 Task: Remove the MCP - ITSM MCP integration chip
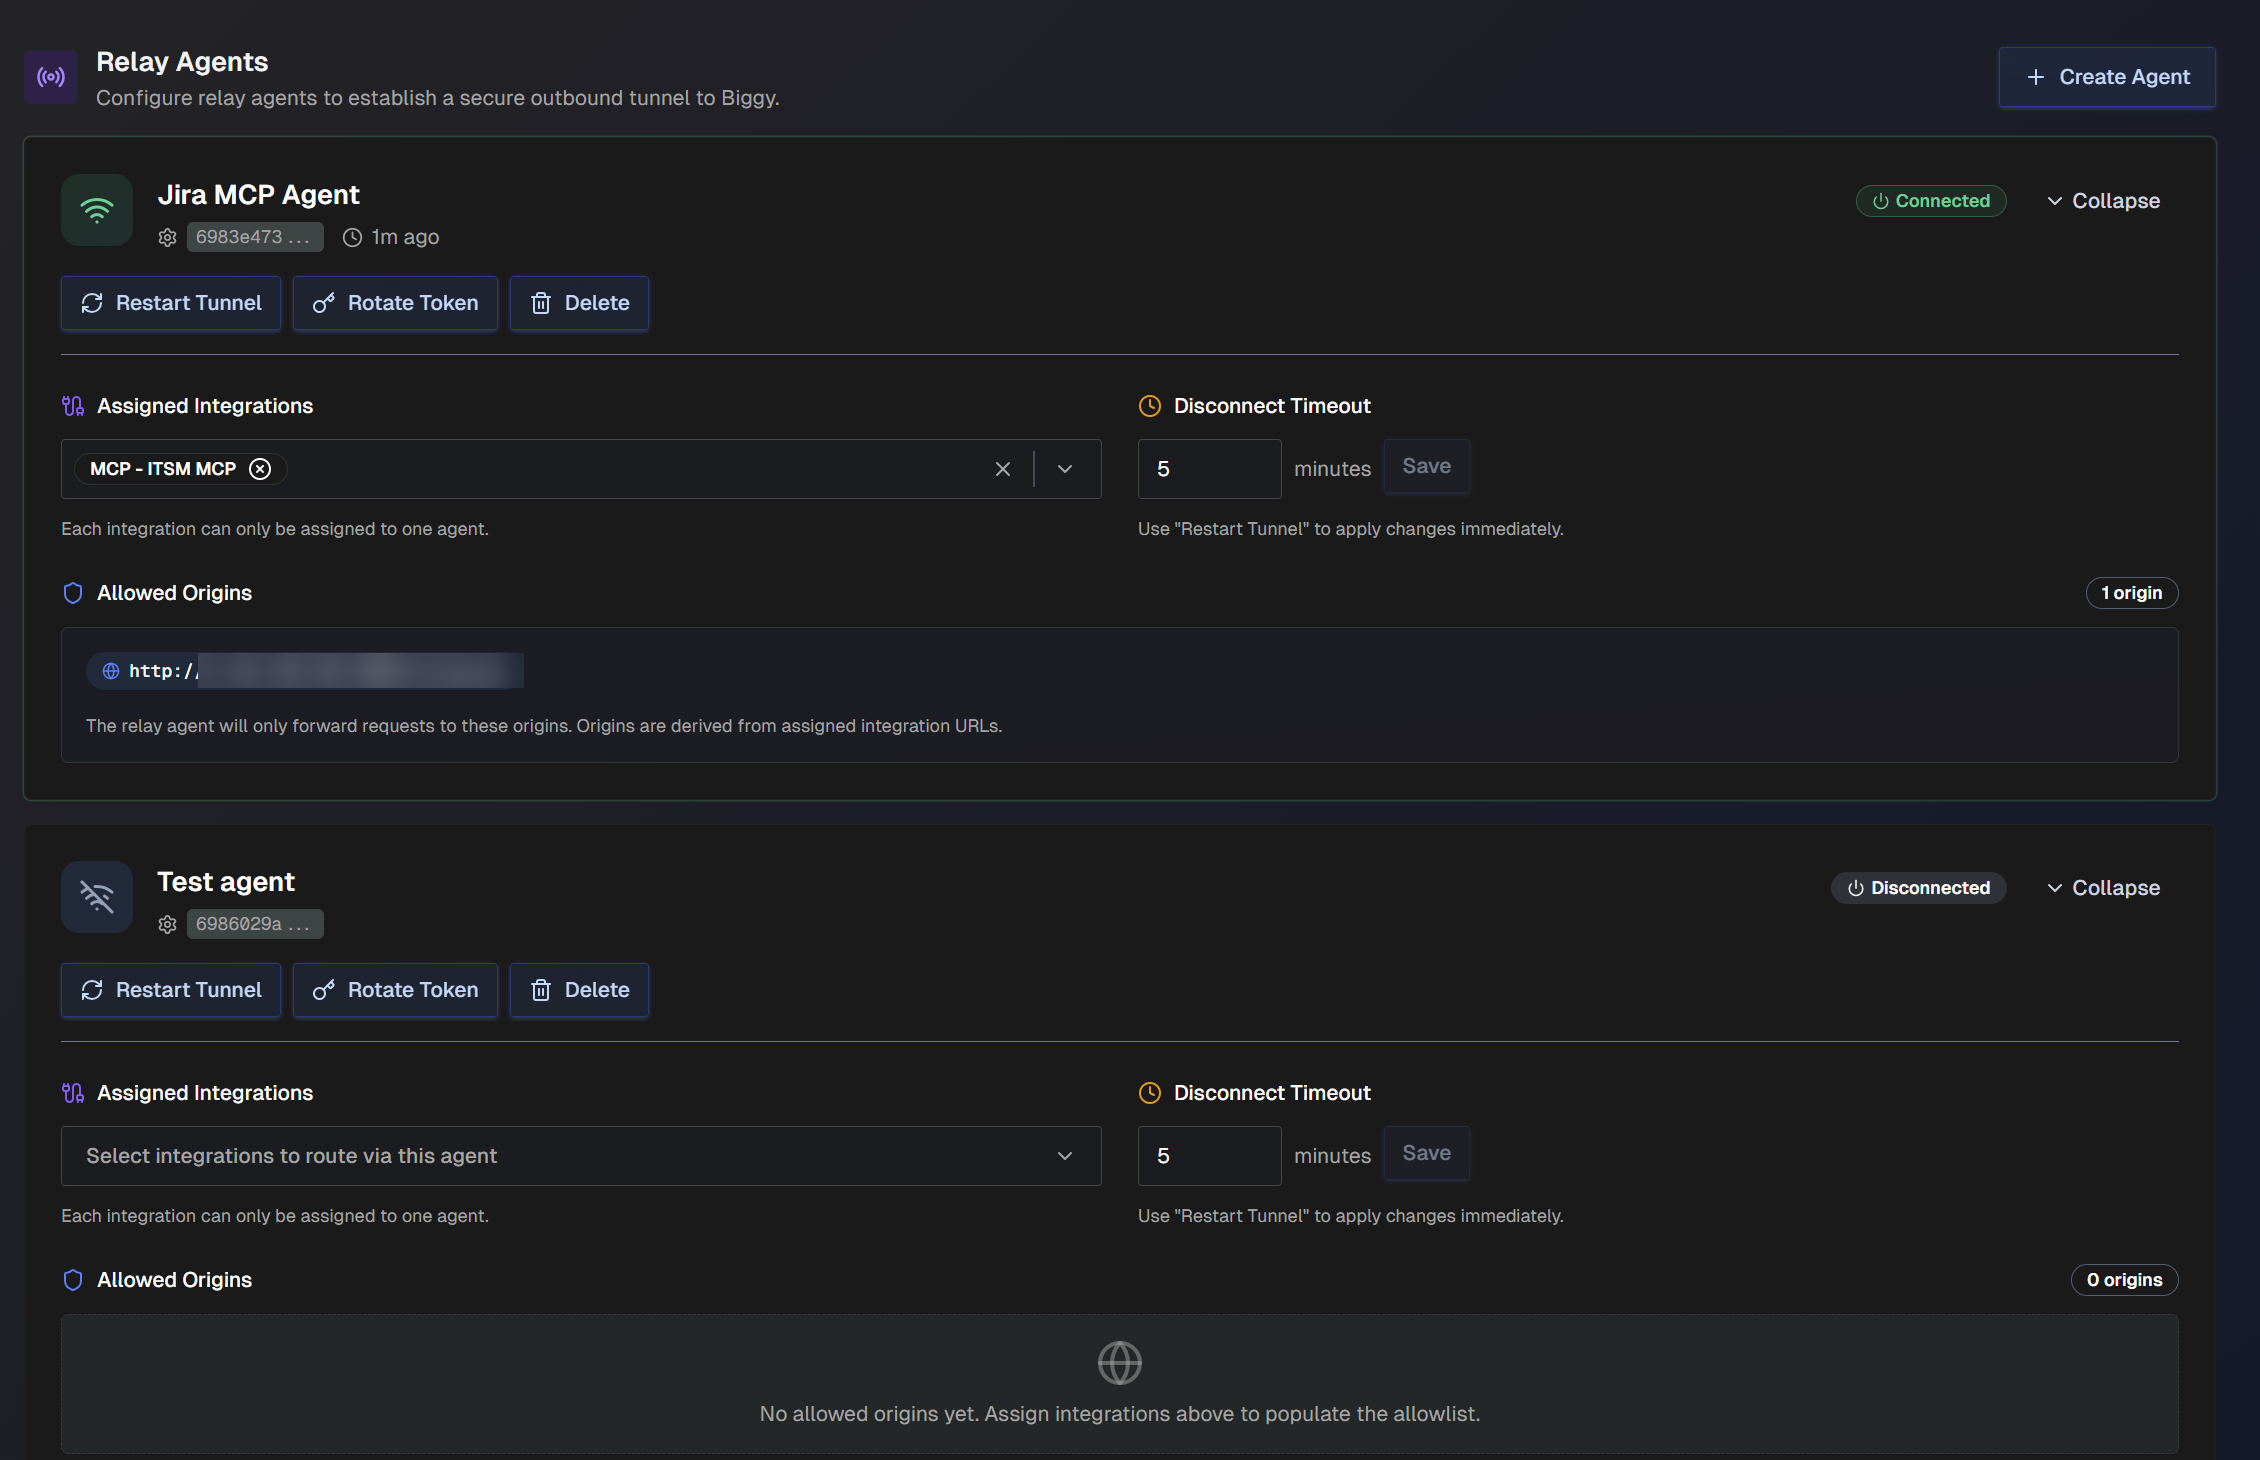[260, 469]
